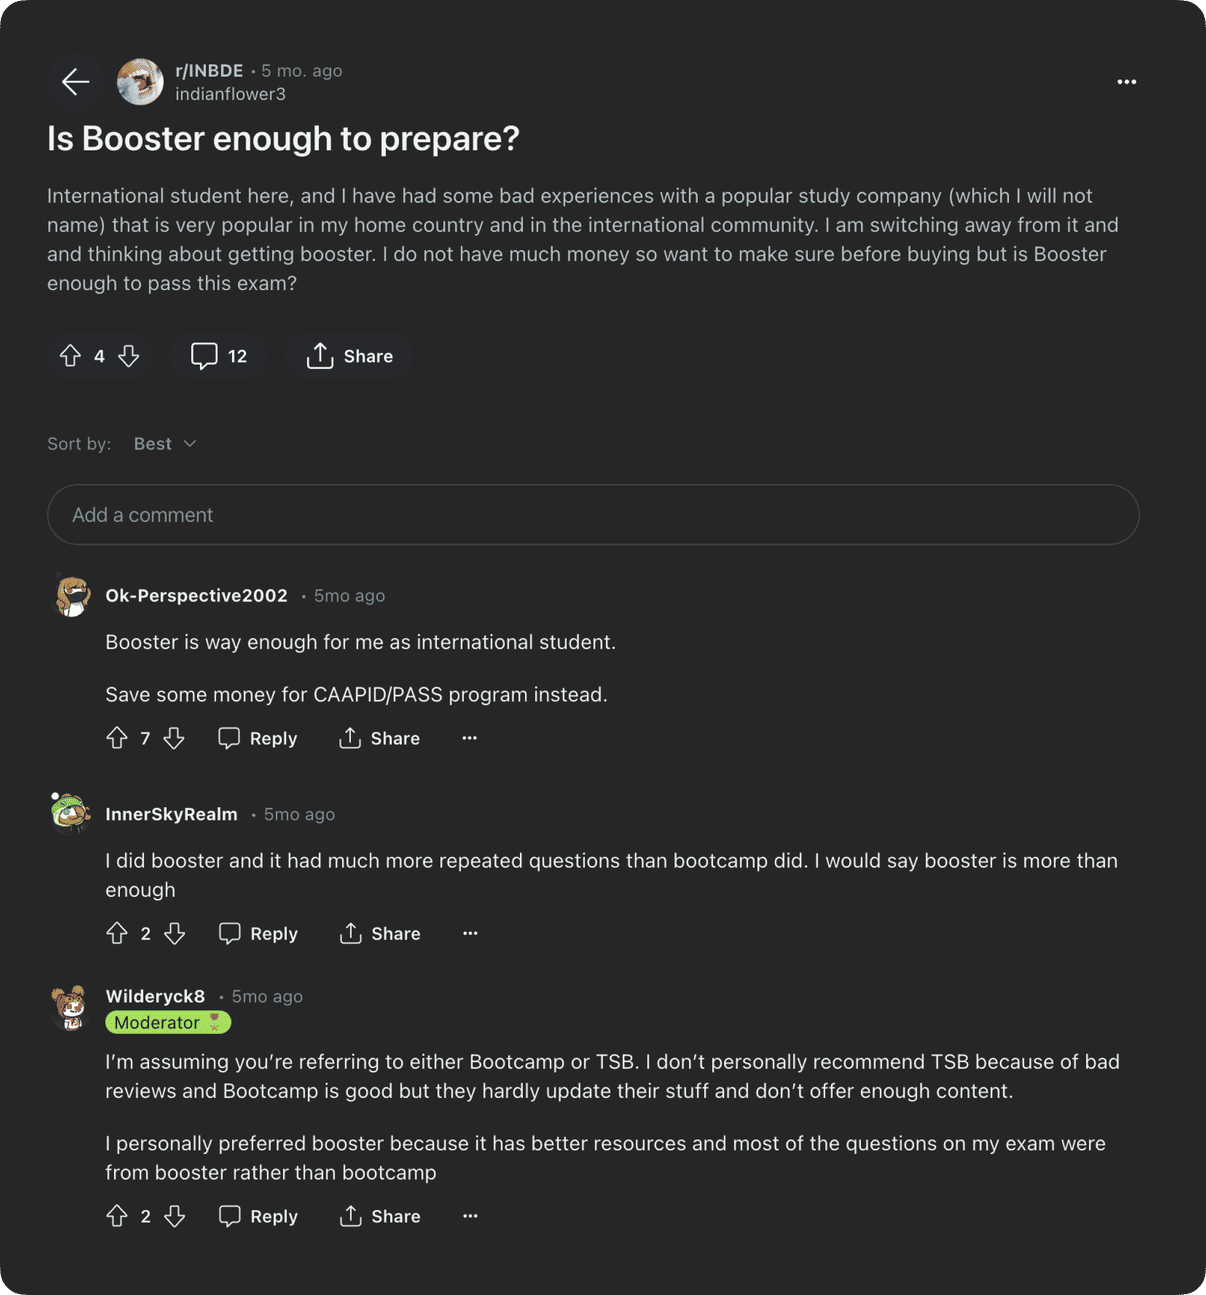Expand the Sort by Best dropdown
This screenshot has width=1206, height=1295.
click(165, 444)
